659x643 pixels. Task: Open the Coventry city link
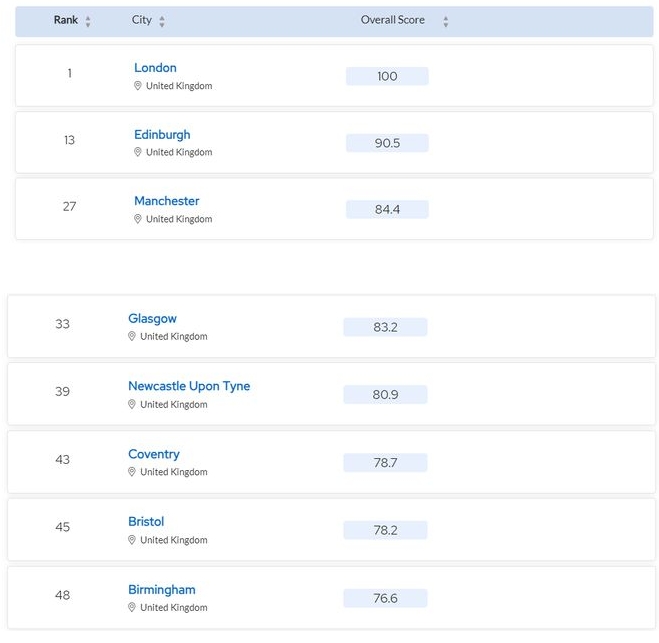click(154, 454)
